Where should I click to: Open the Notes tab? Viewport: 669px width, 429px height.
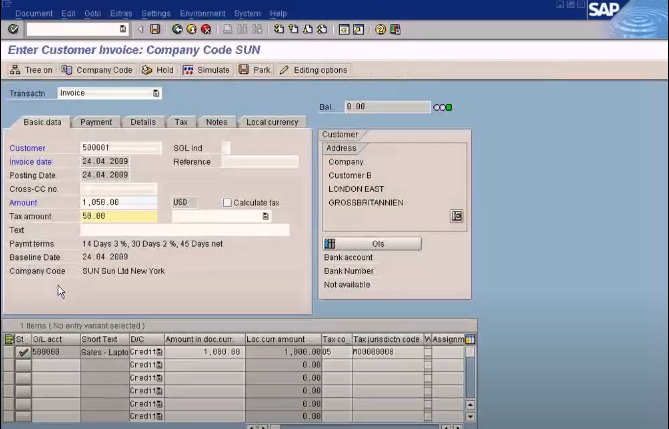pos(217,122)
